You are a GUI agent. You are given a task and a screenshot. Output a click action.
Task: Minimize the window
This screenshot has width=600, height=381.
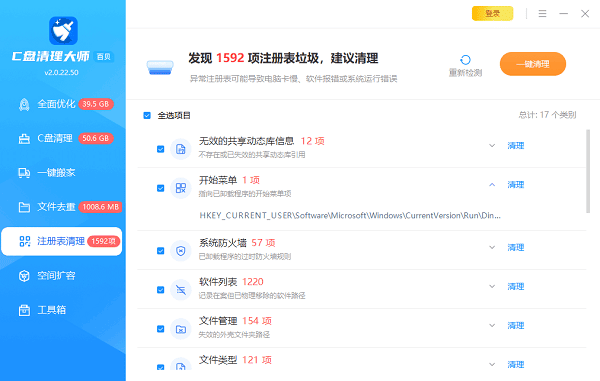(x=564, y=14)
